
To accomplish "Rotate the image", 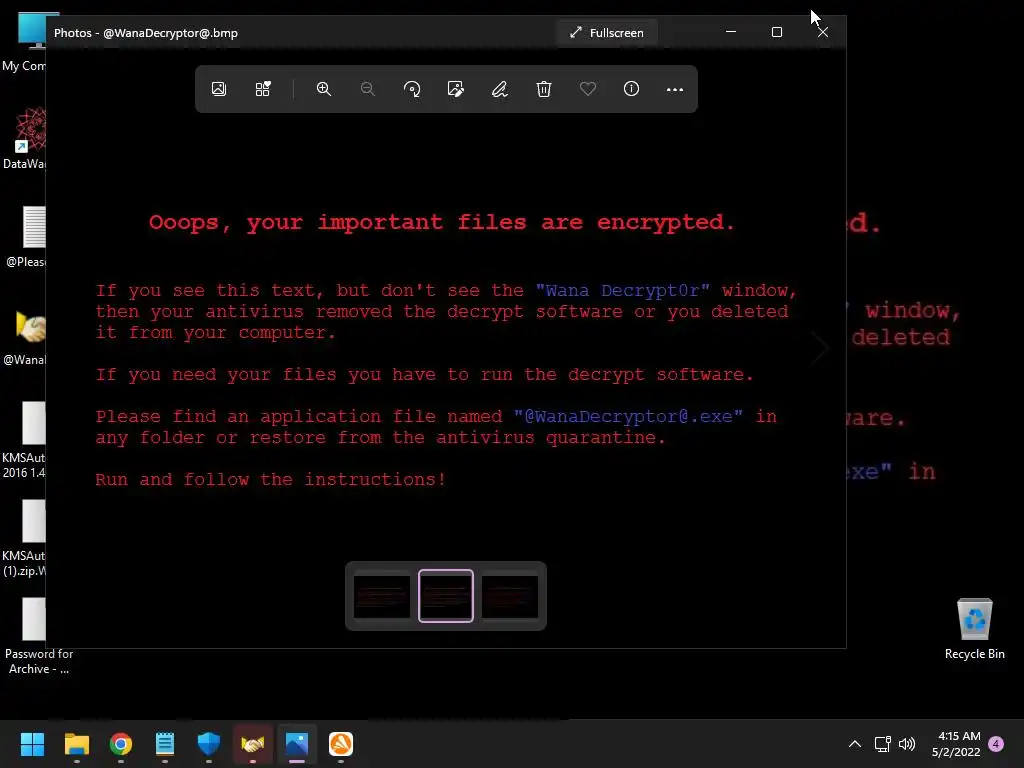I will [x=412, y=89].
